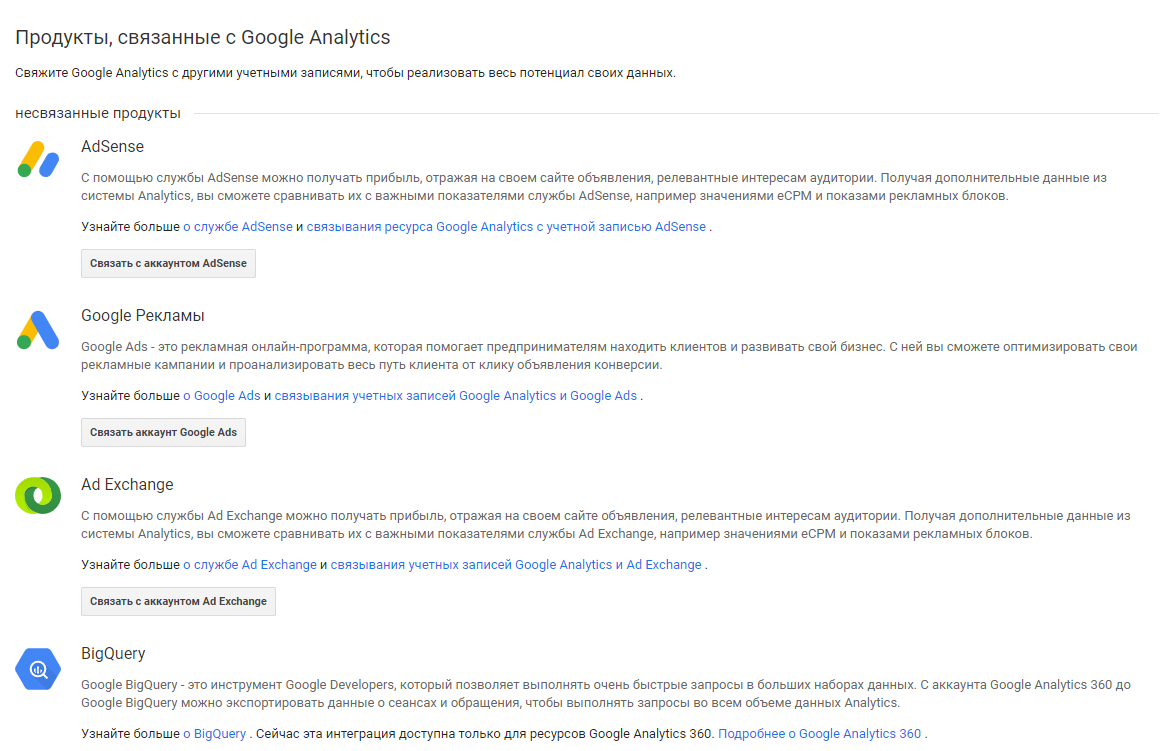Click the "несвязанные продукты" section label
Screen dimensions: 1166x751
pos(98,114)
